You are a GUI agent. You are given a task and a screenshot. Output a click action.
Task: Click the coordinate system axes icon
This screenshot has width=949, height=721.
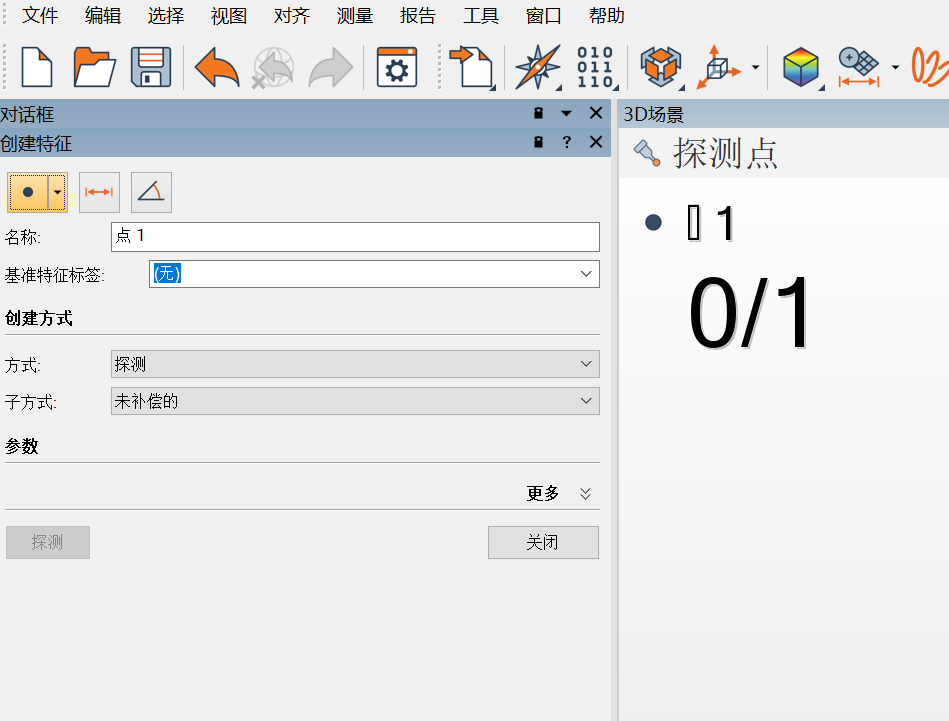pos(718,67)
